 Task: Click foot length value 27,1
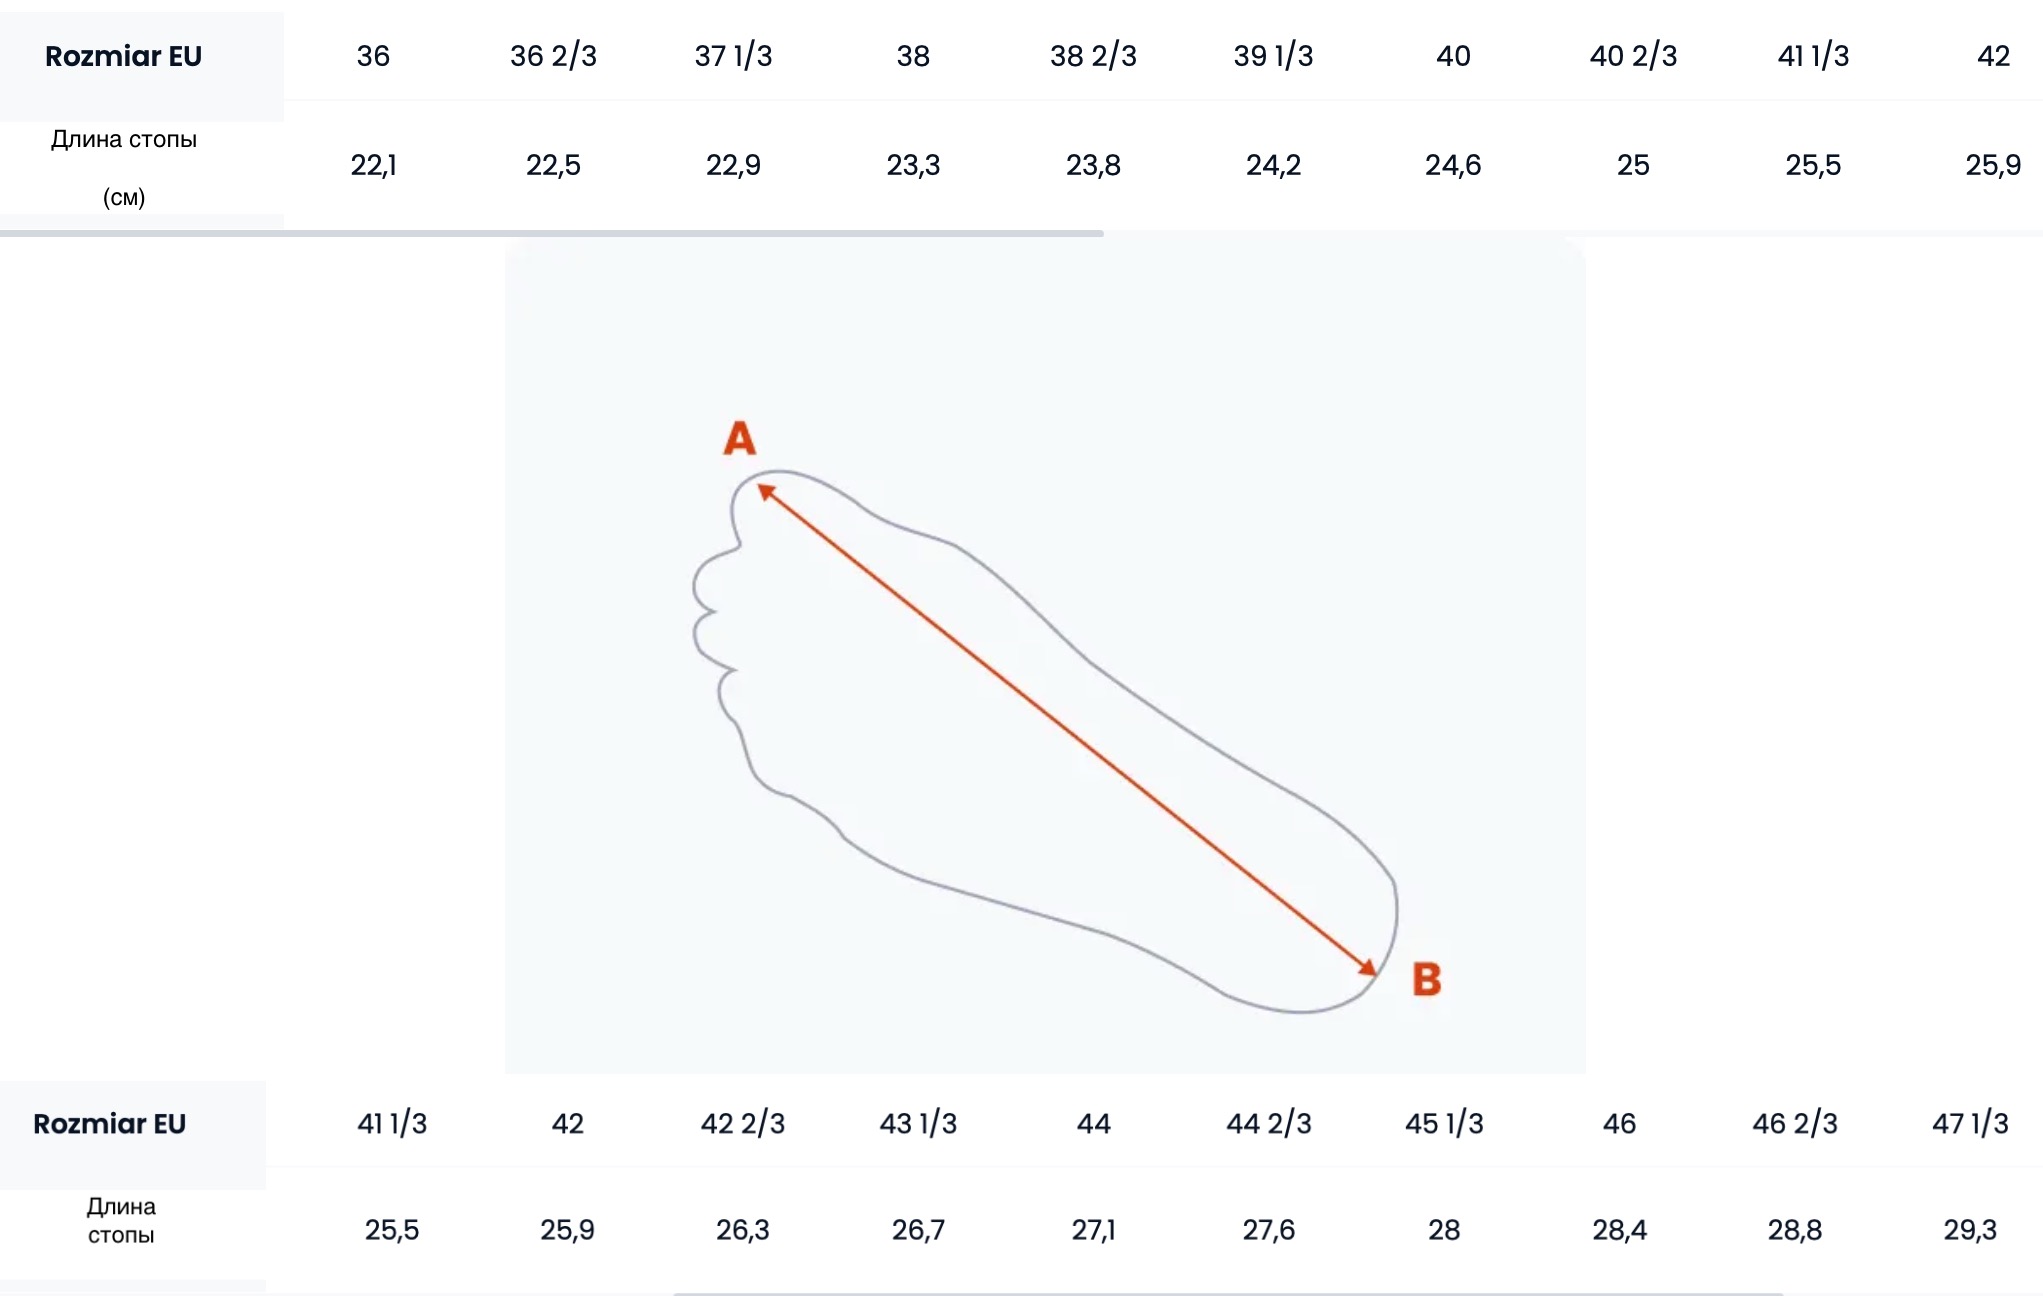(x=1093, y=1230)
